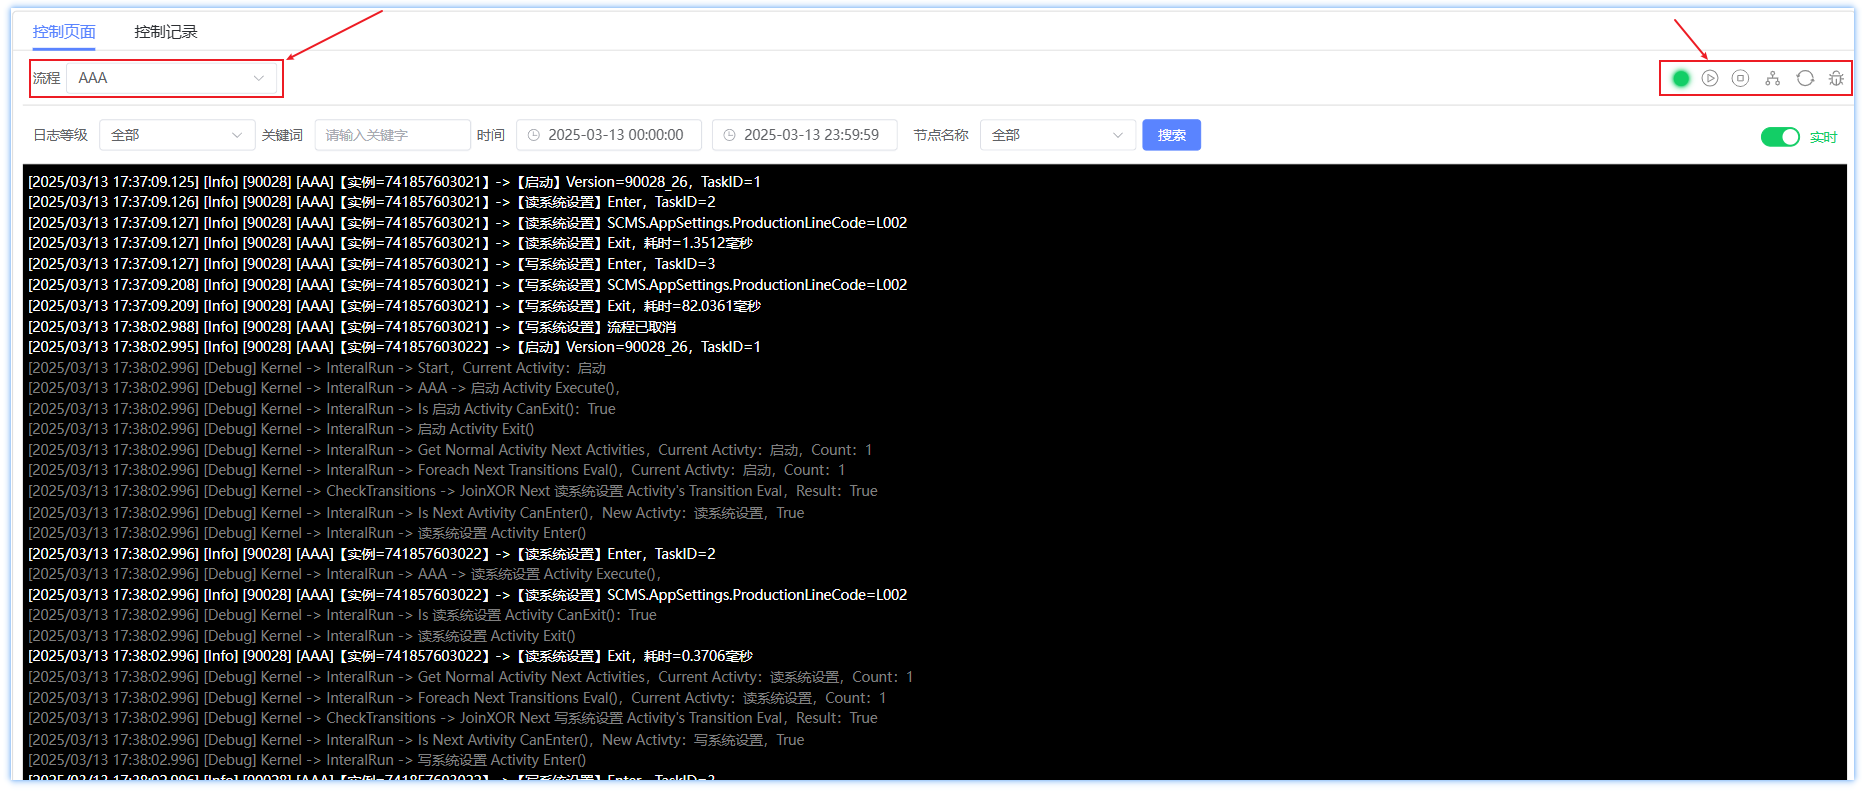Switch to the 控制页面 tab
Screen dimensions: 1865x793
64,32
